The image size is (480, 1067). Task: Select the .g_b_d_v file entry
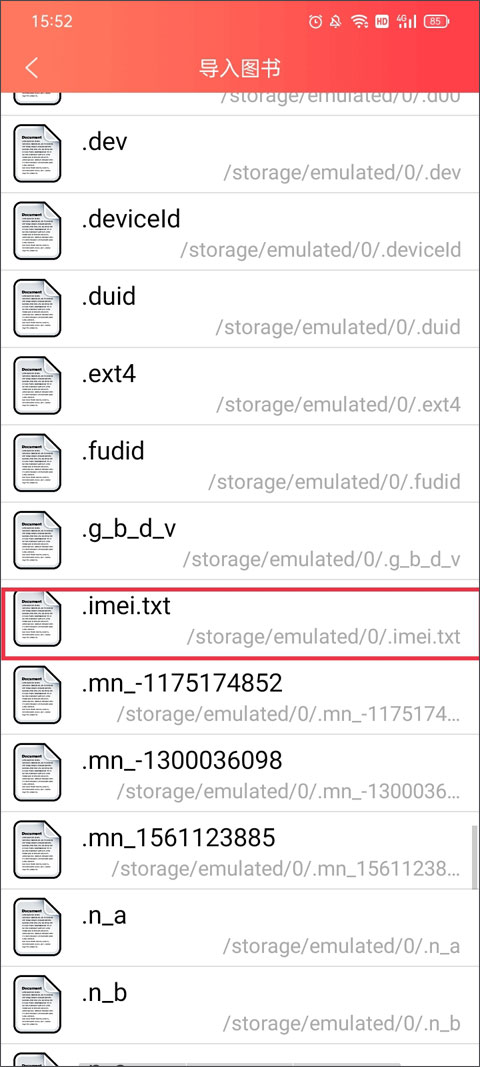(240, 541)
